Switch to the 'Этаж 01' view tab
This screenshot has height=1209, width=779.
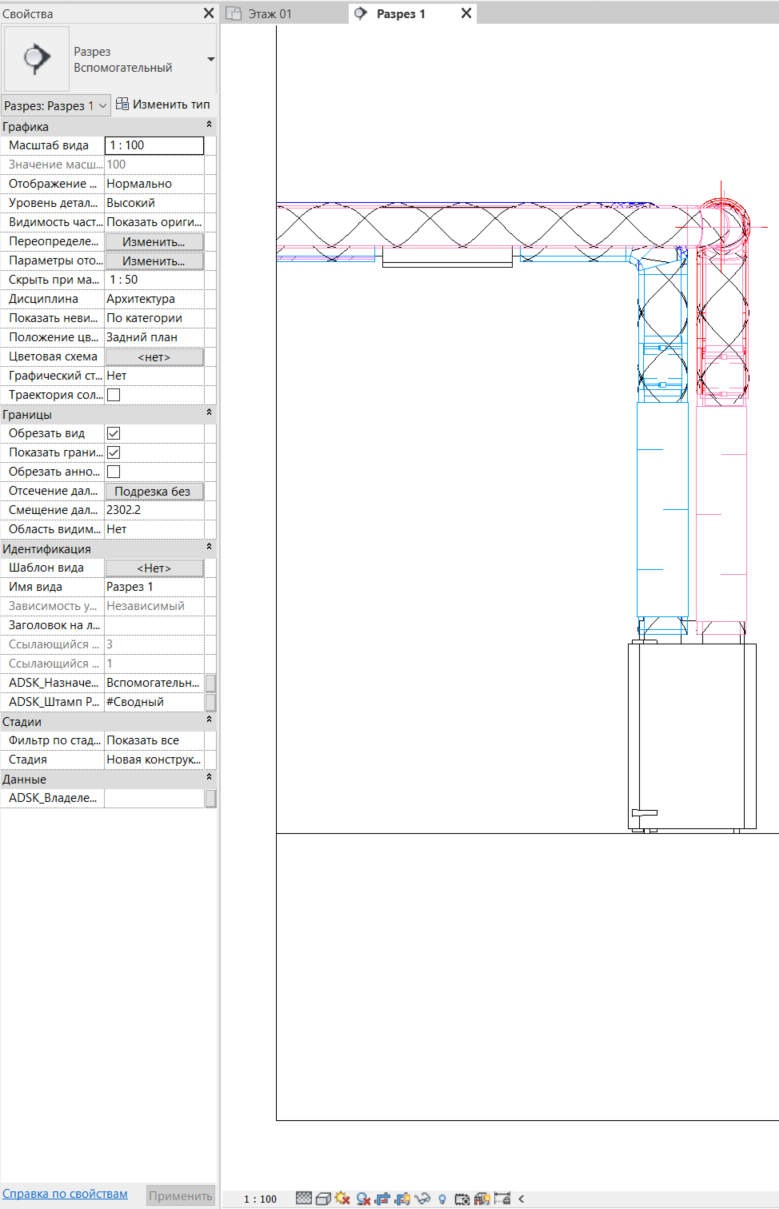(269, 14)
